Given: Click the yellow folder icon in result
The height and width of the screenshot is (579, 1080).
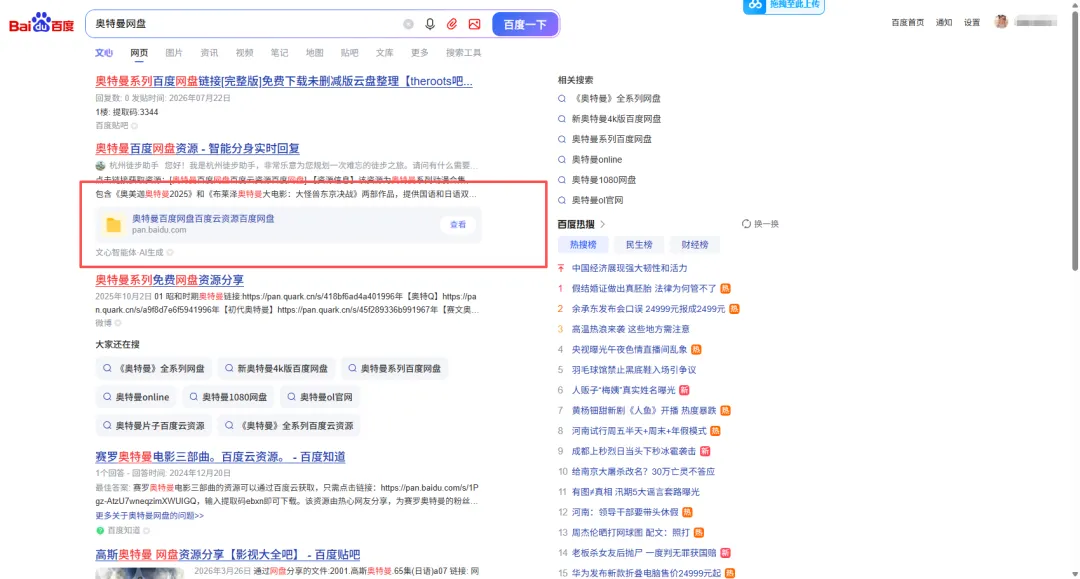Looking at the screenshot, I should 113,224.
